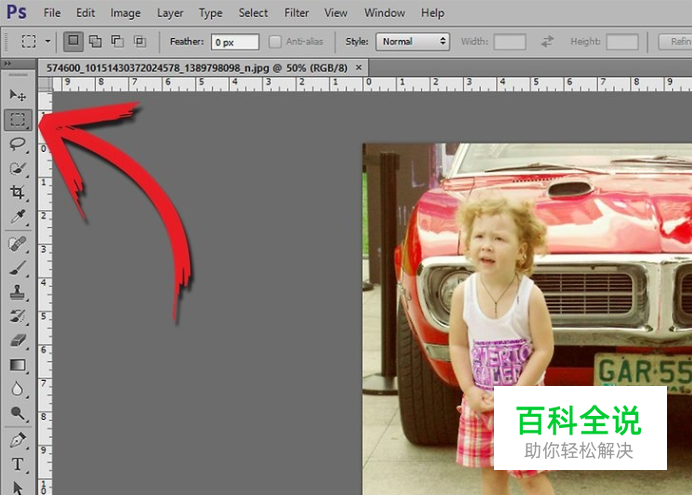Enable the Anti-alias checkbox
Image resolution: width=692 pixels, height=495 pixels.
pyautogui.click(x=276, y=42)
